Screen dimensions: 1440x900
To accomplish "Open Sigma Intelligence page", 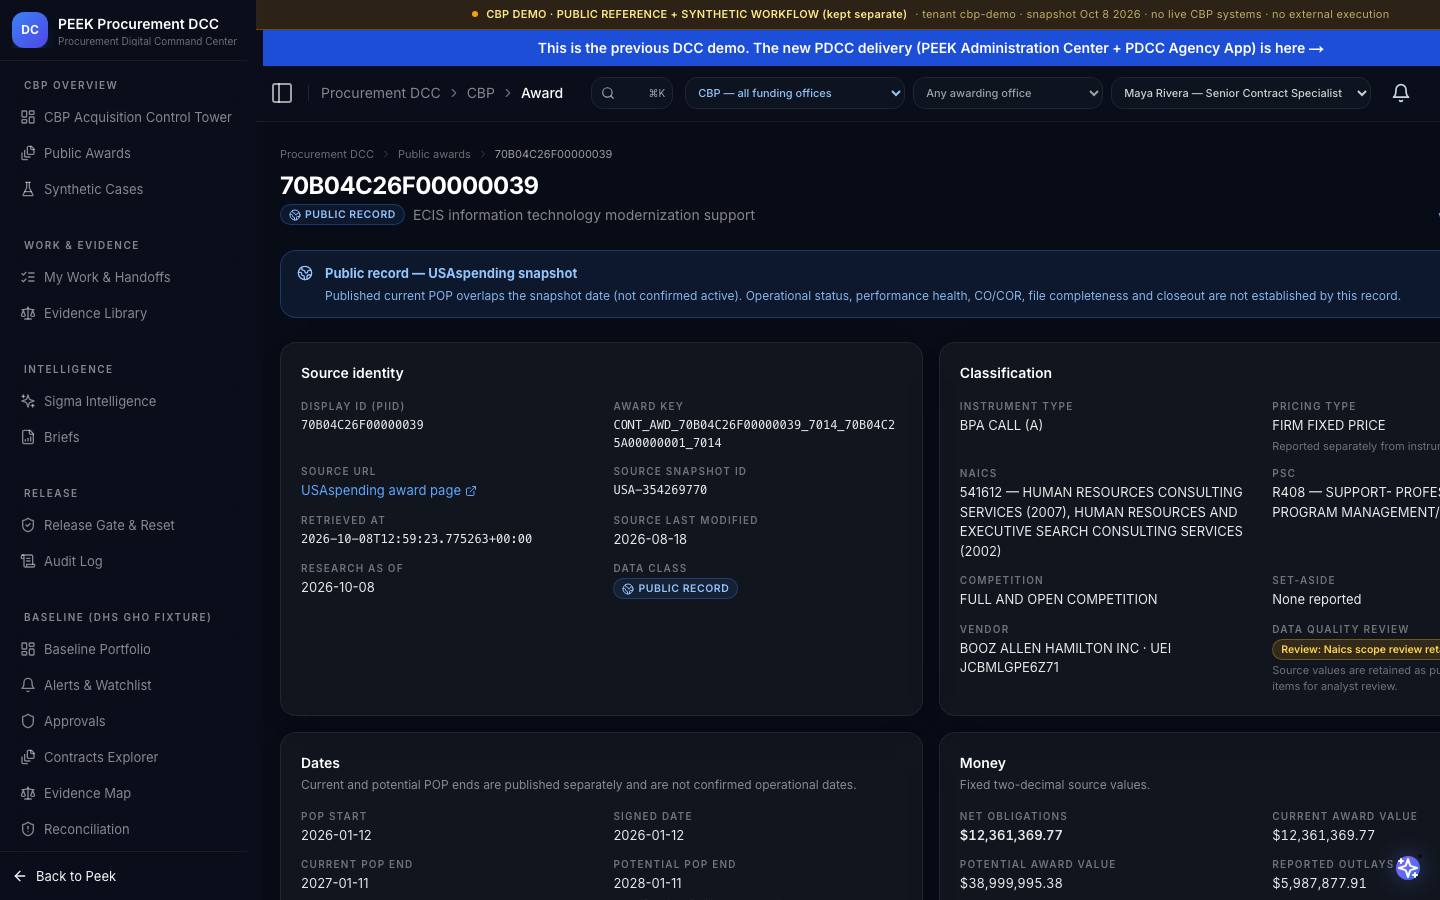I will [x=124, y=401].
